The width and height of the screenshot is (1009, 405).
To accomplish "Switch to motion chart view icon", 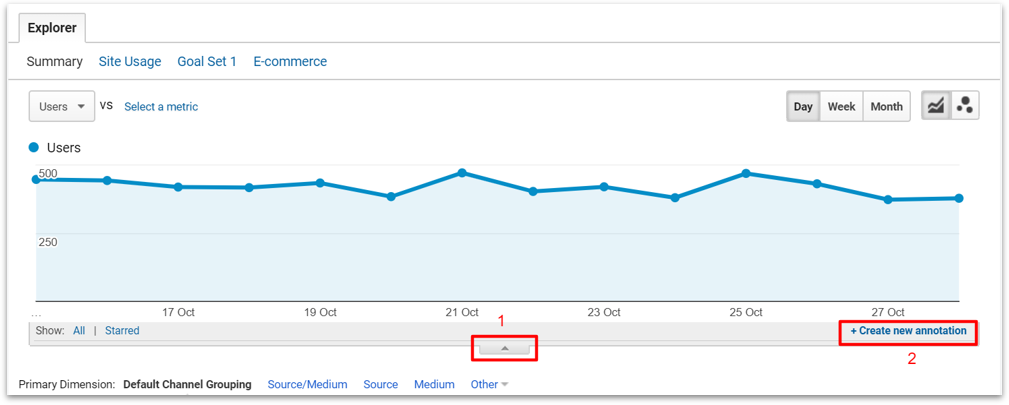I will click(965, 106).
